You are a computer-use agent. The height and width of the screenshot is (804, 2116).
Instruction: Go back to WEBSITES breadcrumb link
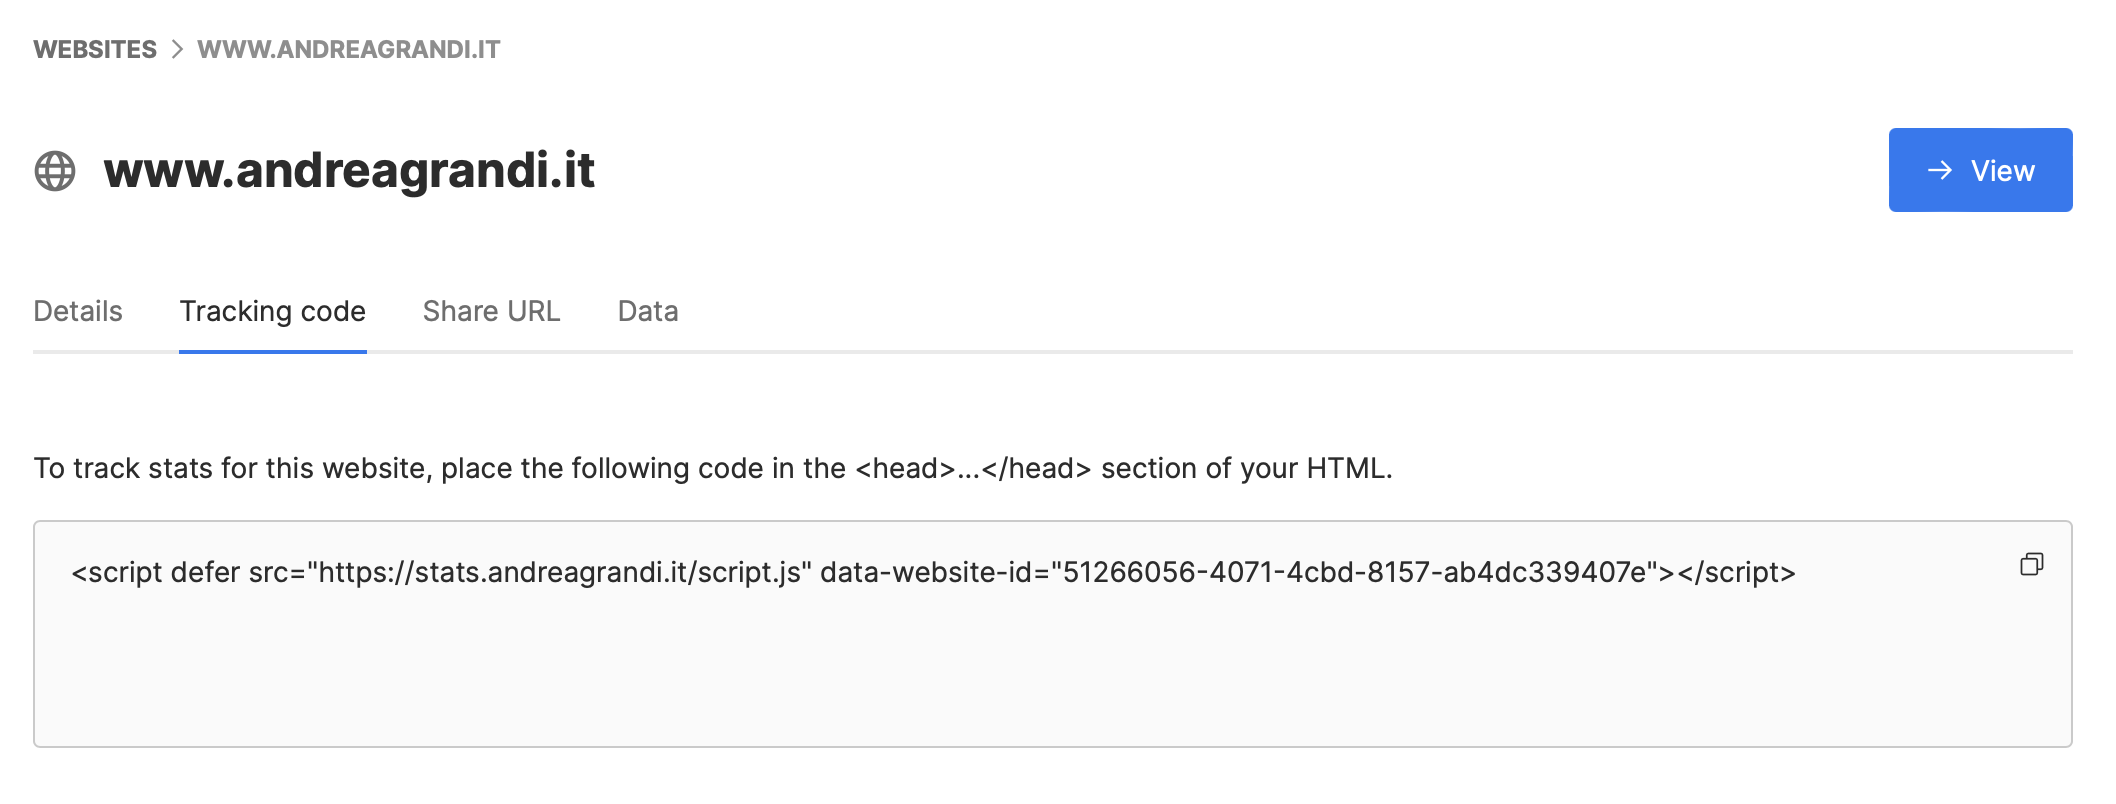click(x=95, y=49)
